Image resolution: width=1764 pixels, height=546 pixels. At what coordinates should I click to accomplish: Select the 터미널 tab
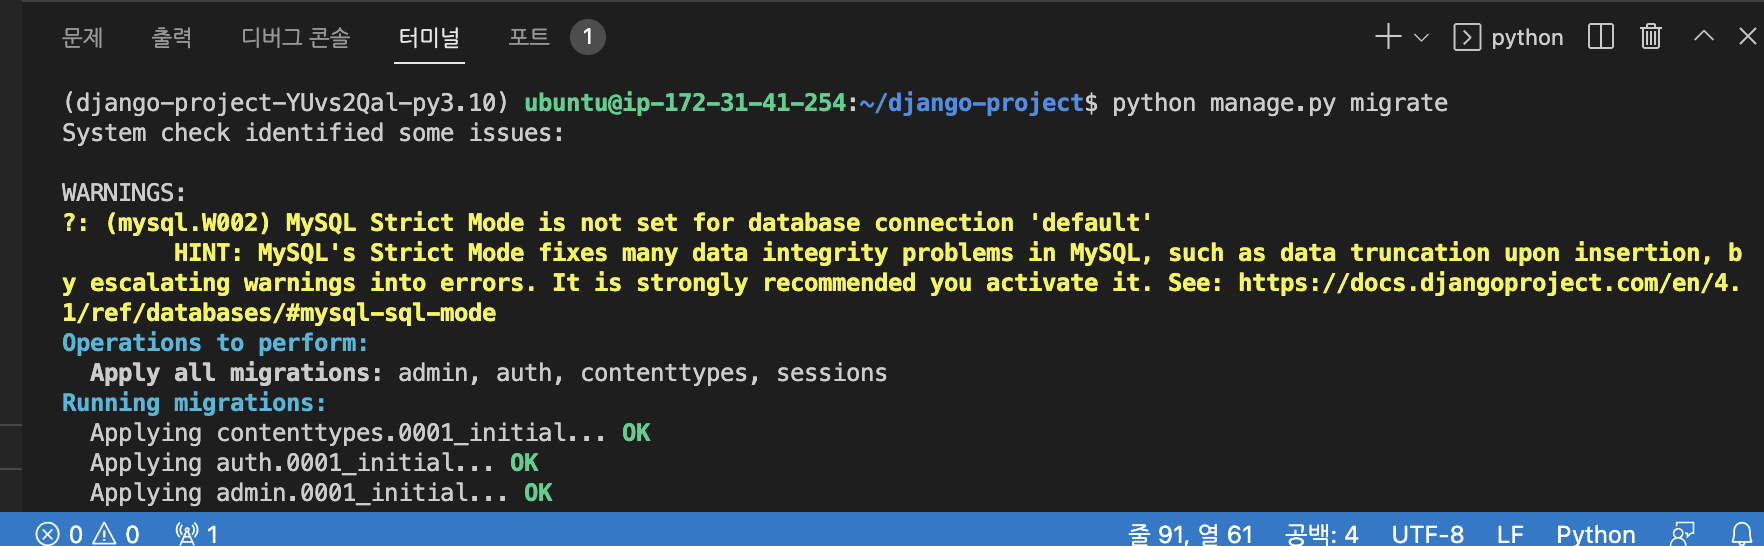429,37
